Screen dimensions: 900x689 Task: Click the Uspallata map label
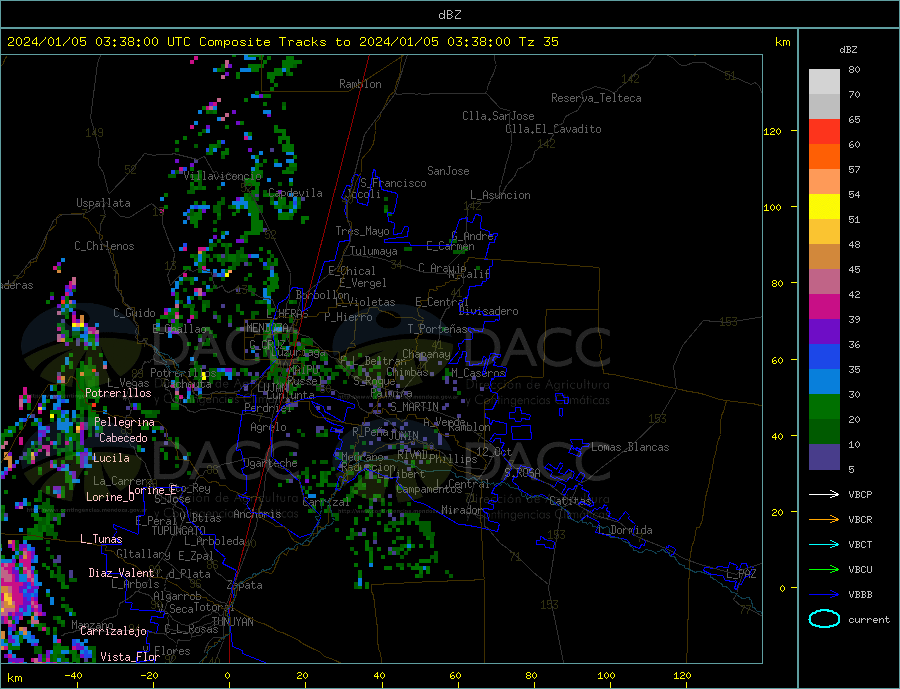(x=103, y=203)
